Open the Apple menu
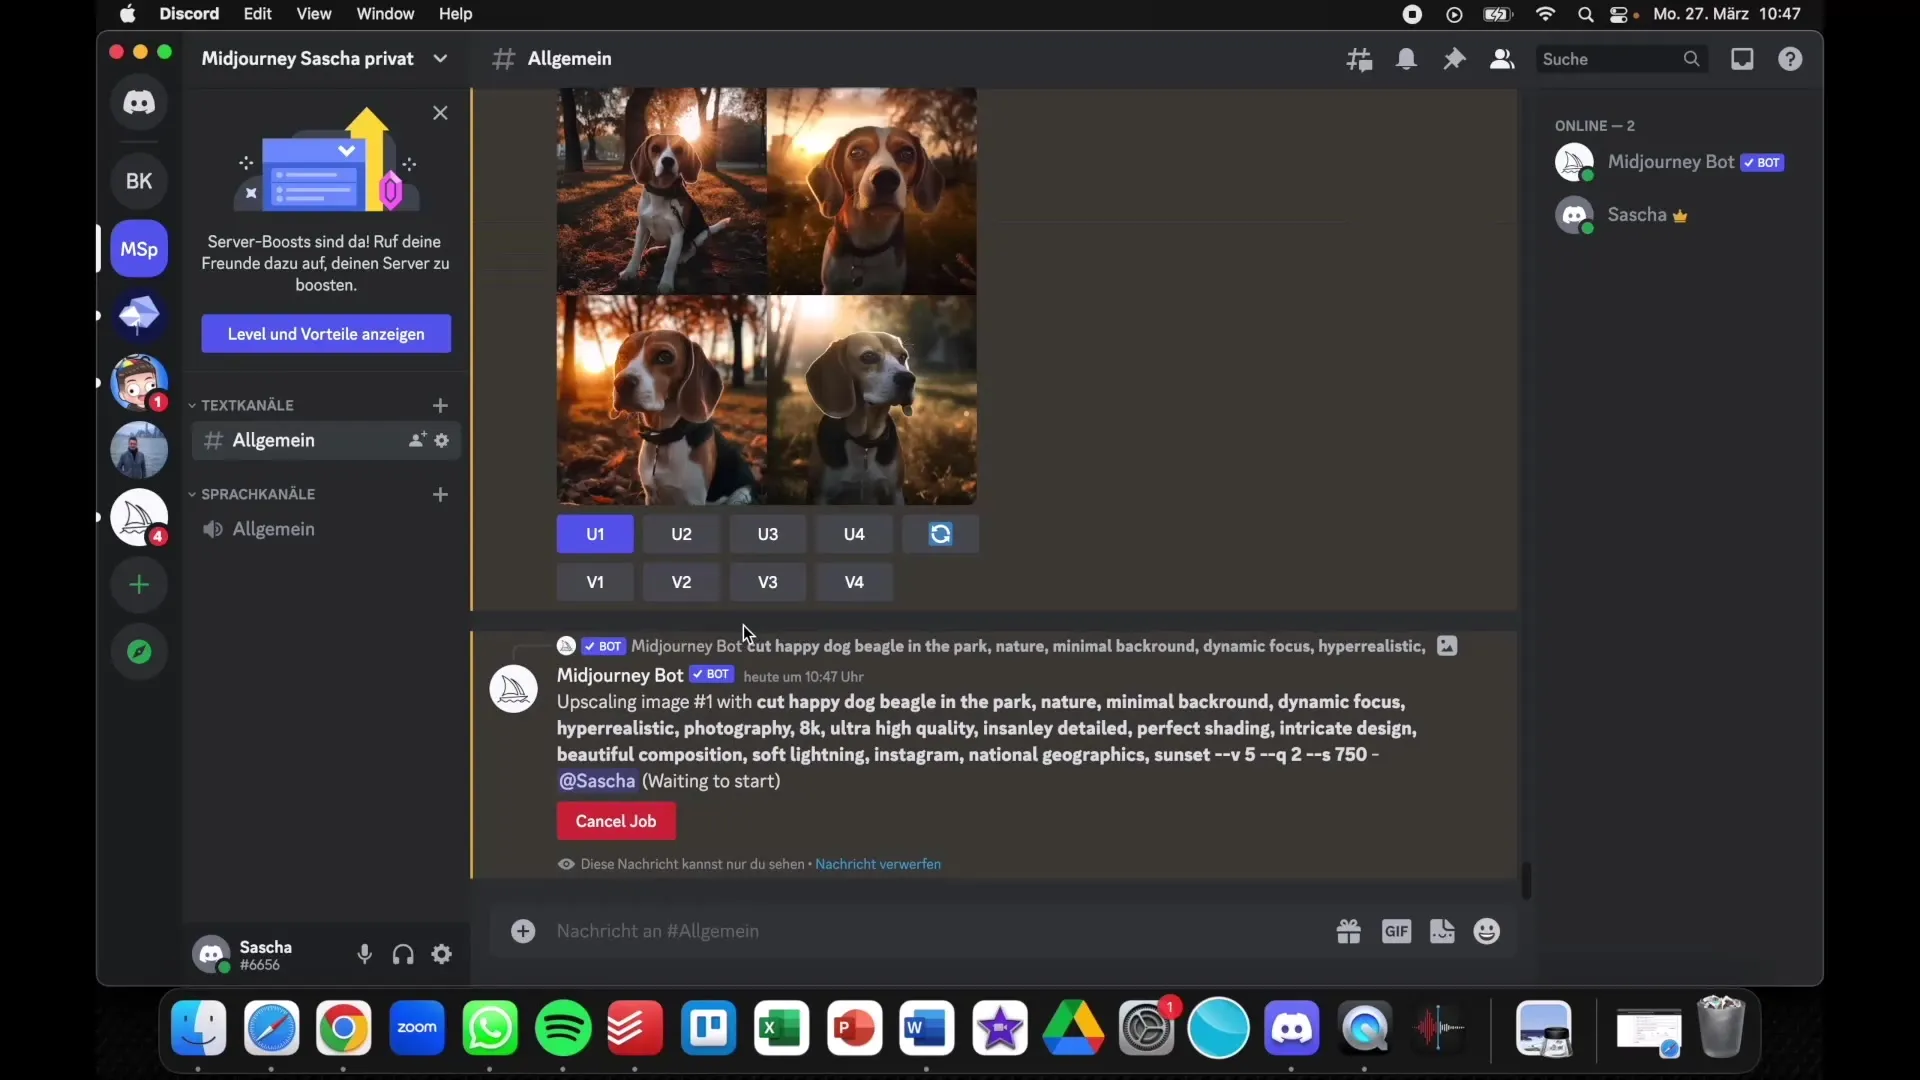1920x1080 pixels. coord(127,14)
